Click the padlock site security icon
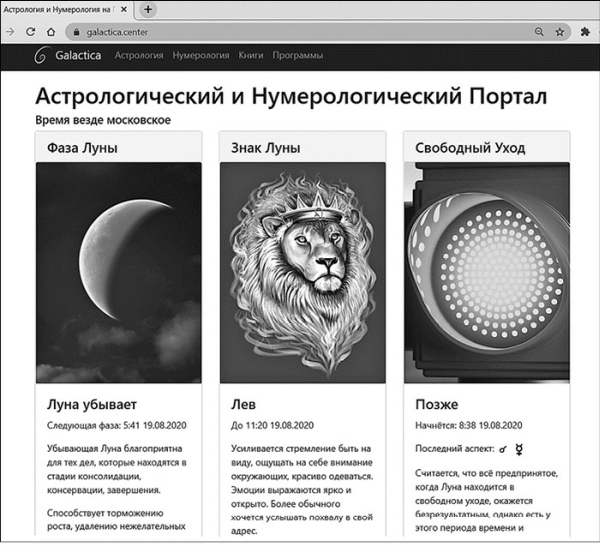The height and width of the screenshot is (545, 600). [74, 31]
